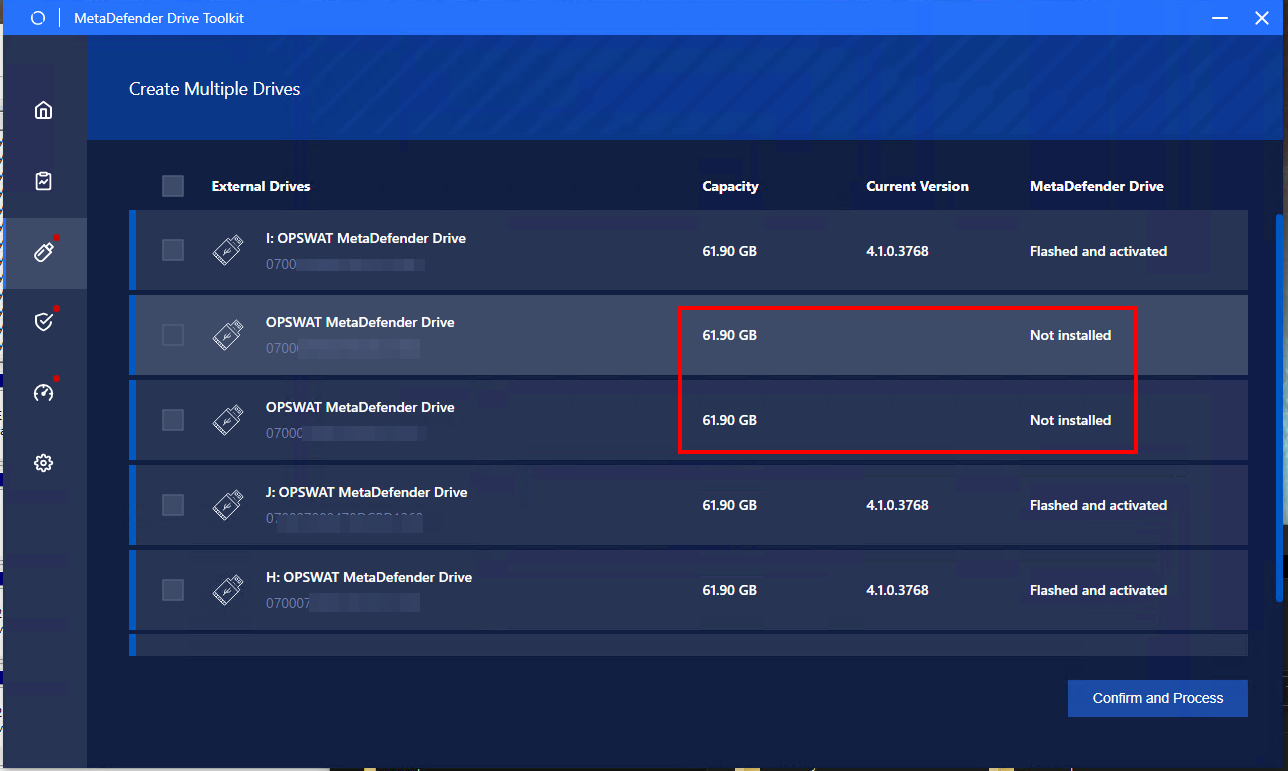Close the MetaDefender Drive Toolkit window
The width and height of the screenshot is (1288, 771).
point(1262,18)
